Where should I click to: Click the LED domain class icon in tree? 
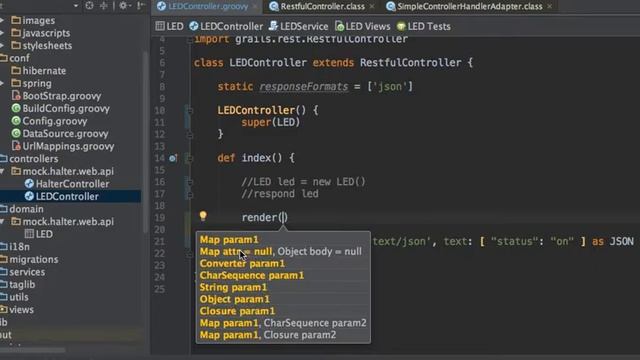tap(29, 234)
